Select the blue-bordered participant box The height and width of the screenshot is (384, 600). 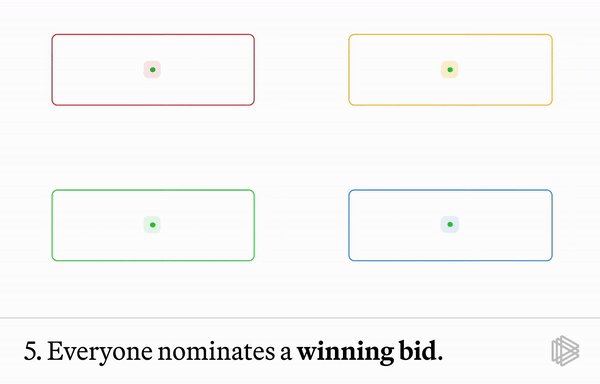click(x=450, y=225)
